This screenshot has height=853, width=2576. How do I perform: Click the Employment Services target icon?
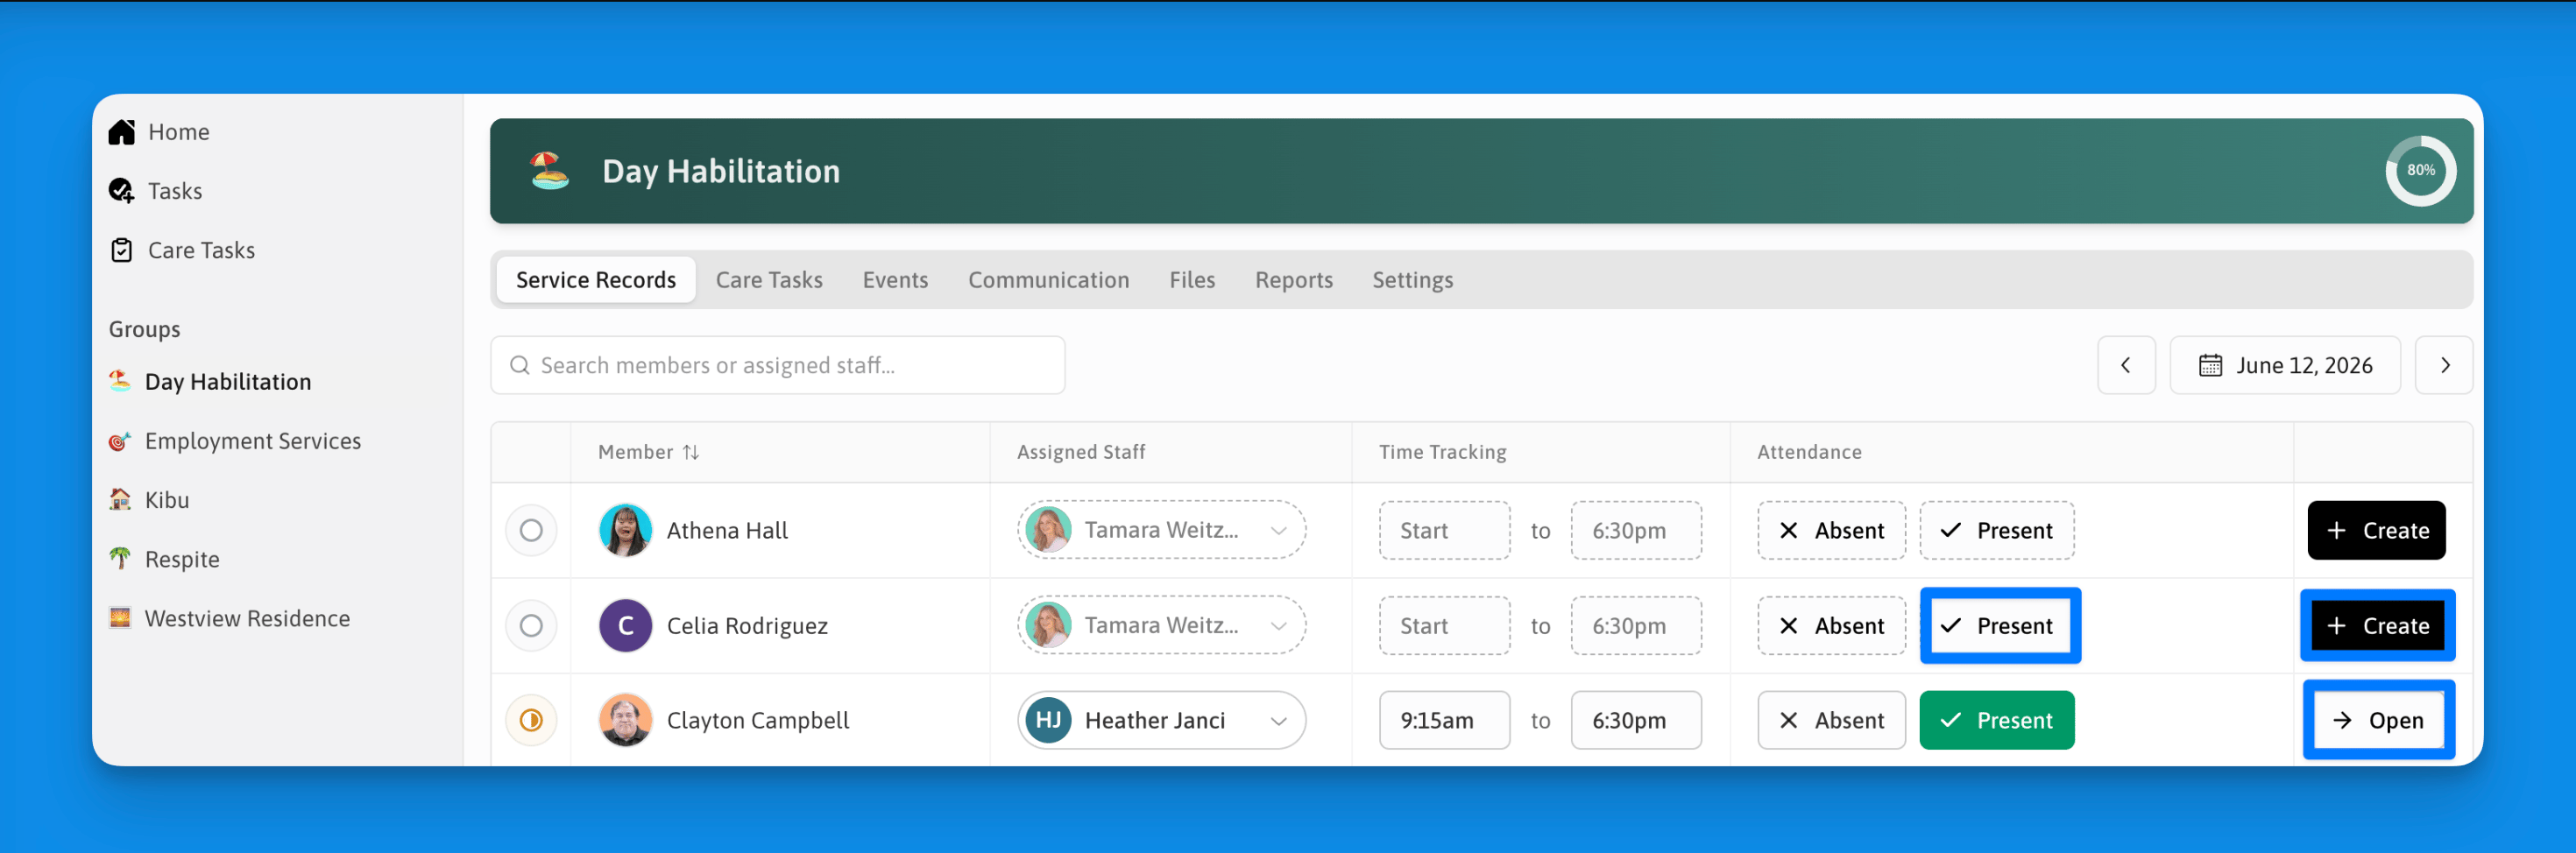(x=120, y=441)
